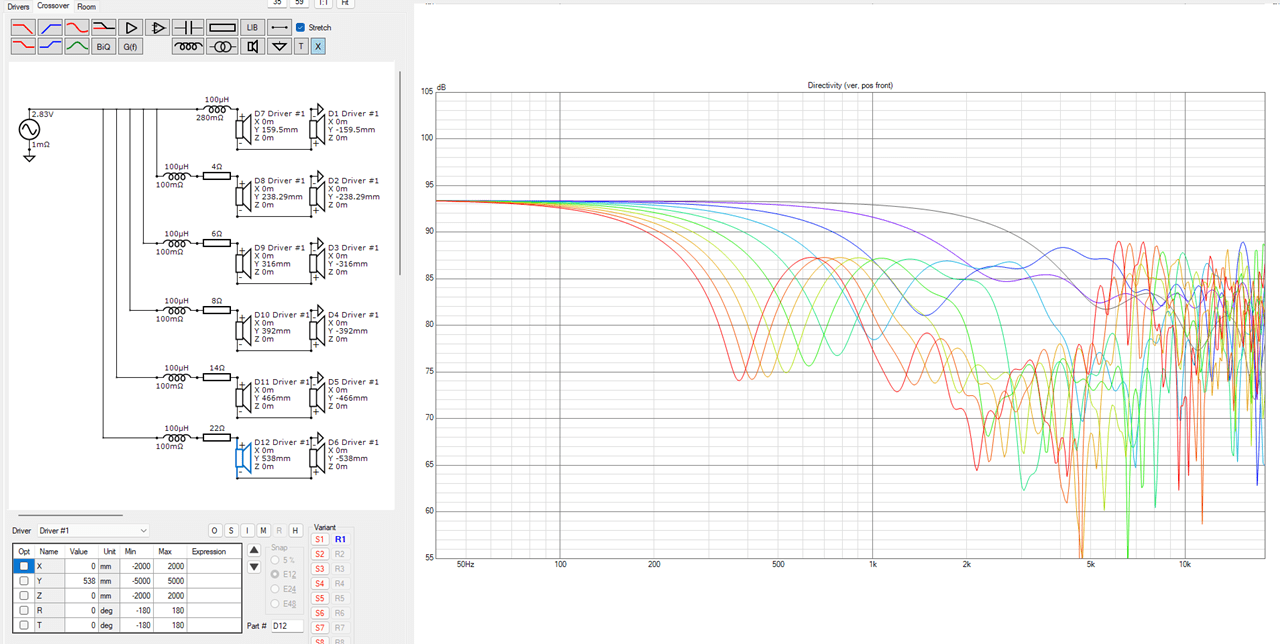
Task: Check the Opt box for X row
Action: coord(24,566)
